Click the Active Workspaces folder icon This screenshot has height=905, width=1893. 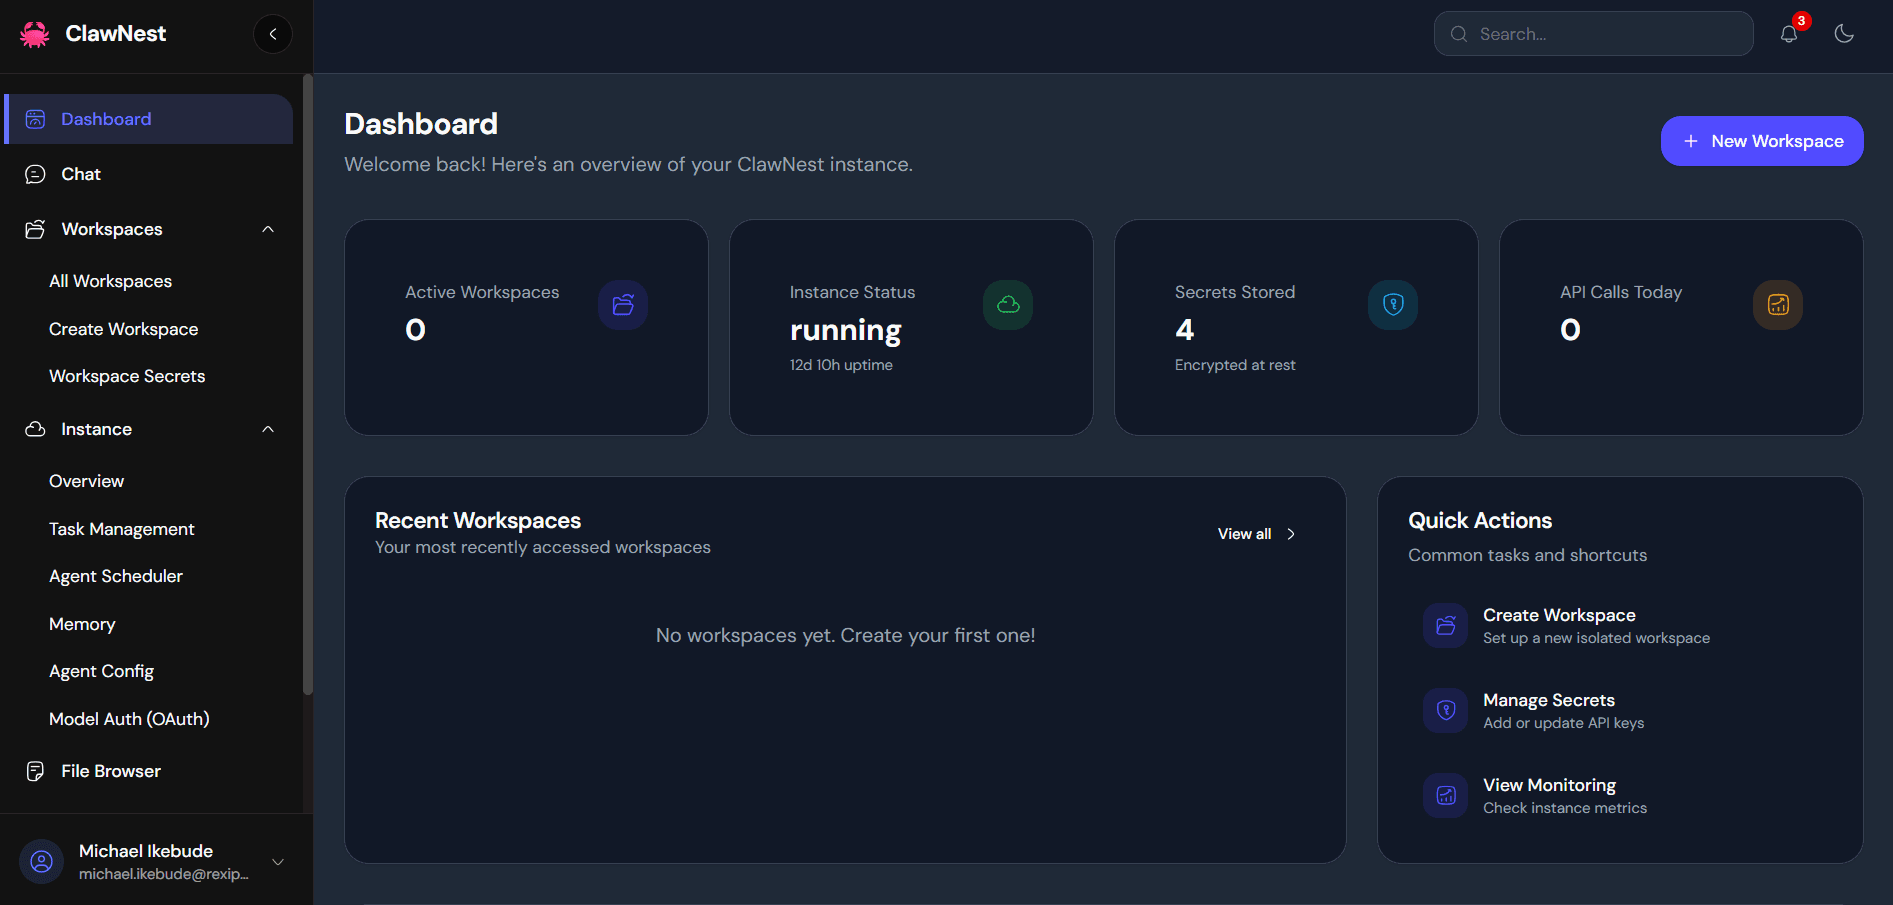[622, 305]
